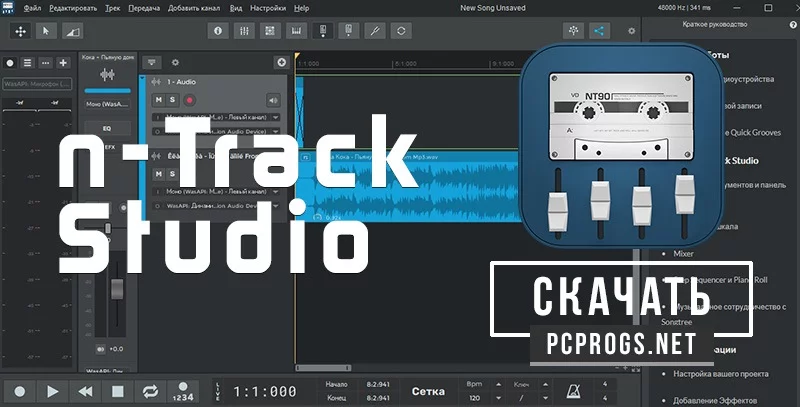Click the Rewind button
The height and width of the screenshot is (407, 800).
[x=85, y=392]
